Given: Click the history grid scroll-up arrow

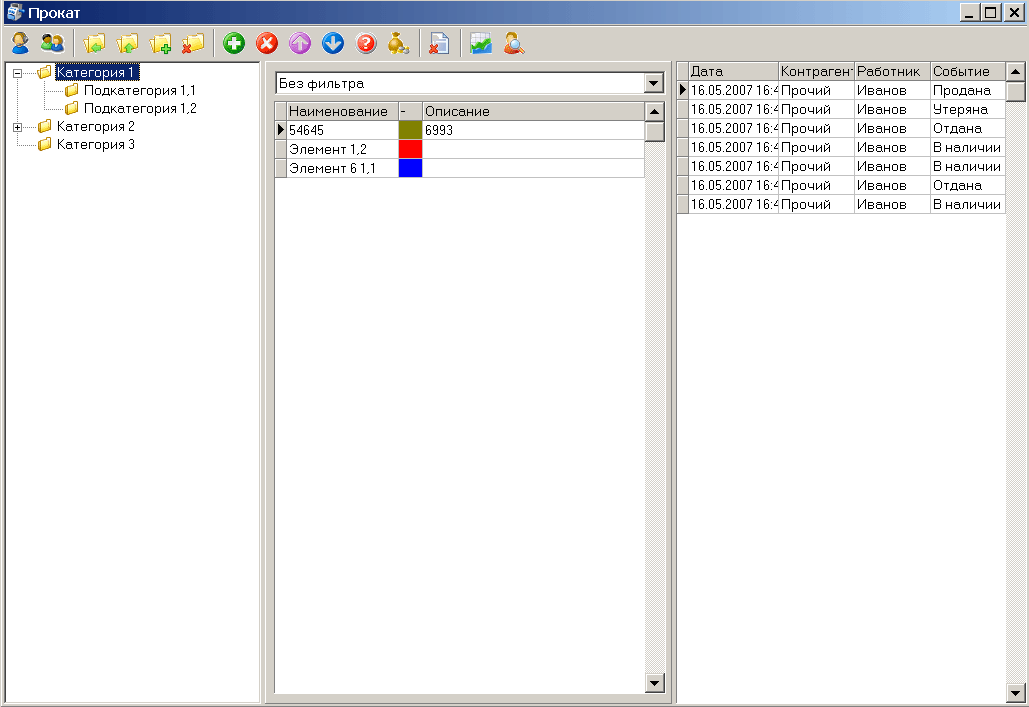Looking at the screenshot, I should tap(1015, 72).
